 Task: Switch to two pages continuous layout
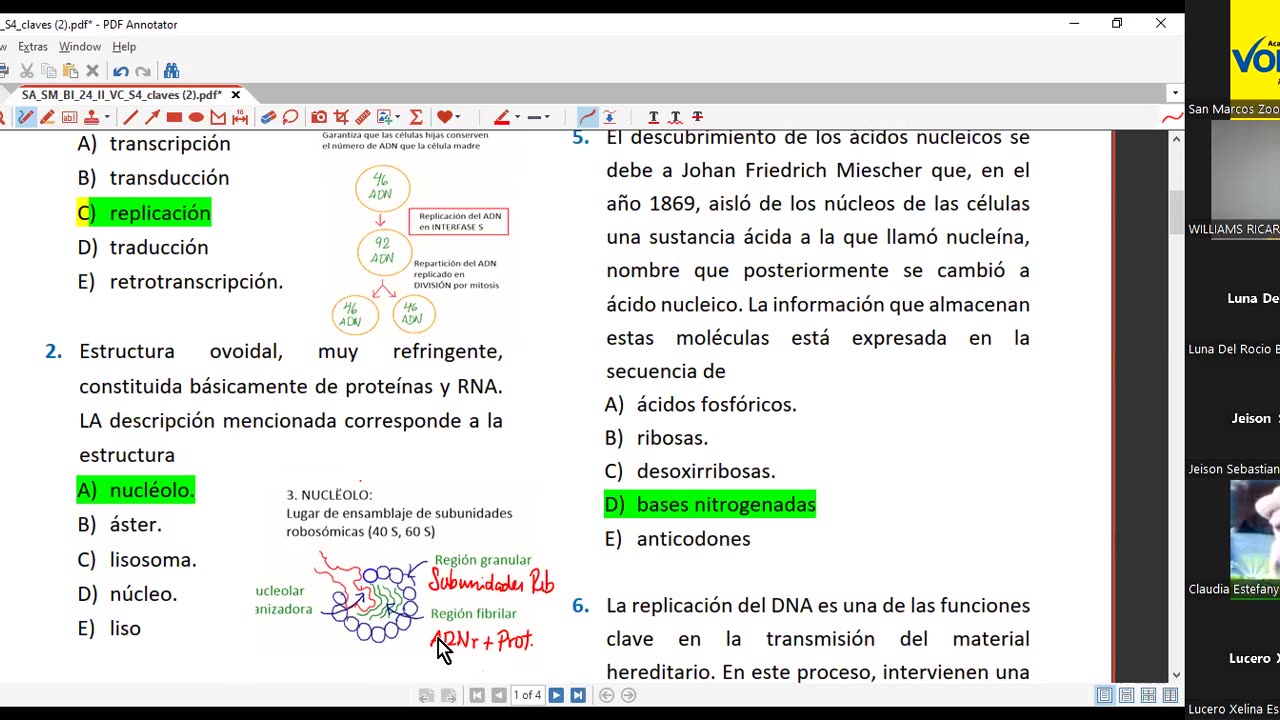[x=1148, y=695]
